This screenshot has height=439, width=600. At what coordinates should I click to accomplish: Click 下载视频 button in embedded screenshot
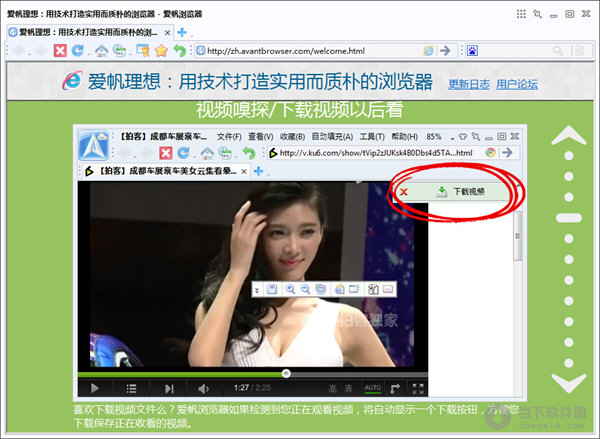[461, 191]
